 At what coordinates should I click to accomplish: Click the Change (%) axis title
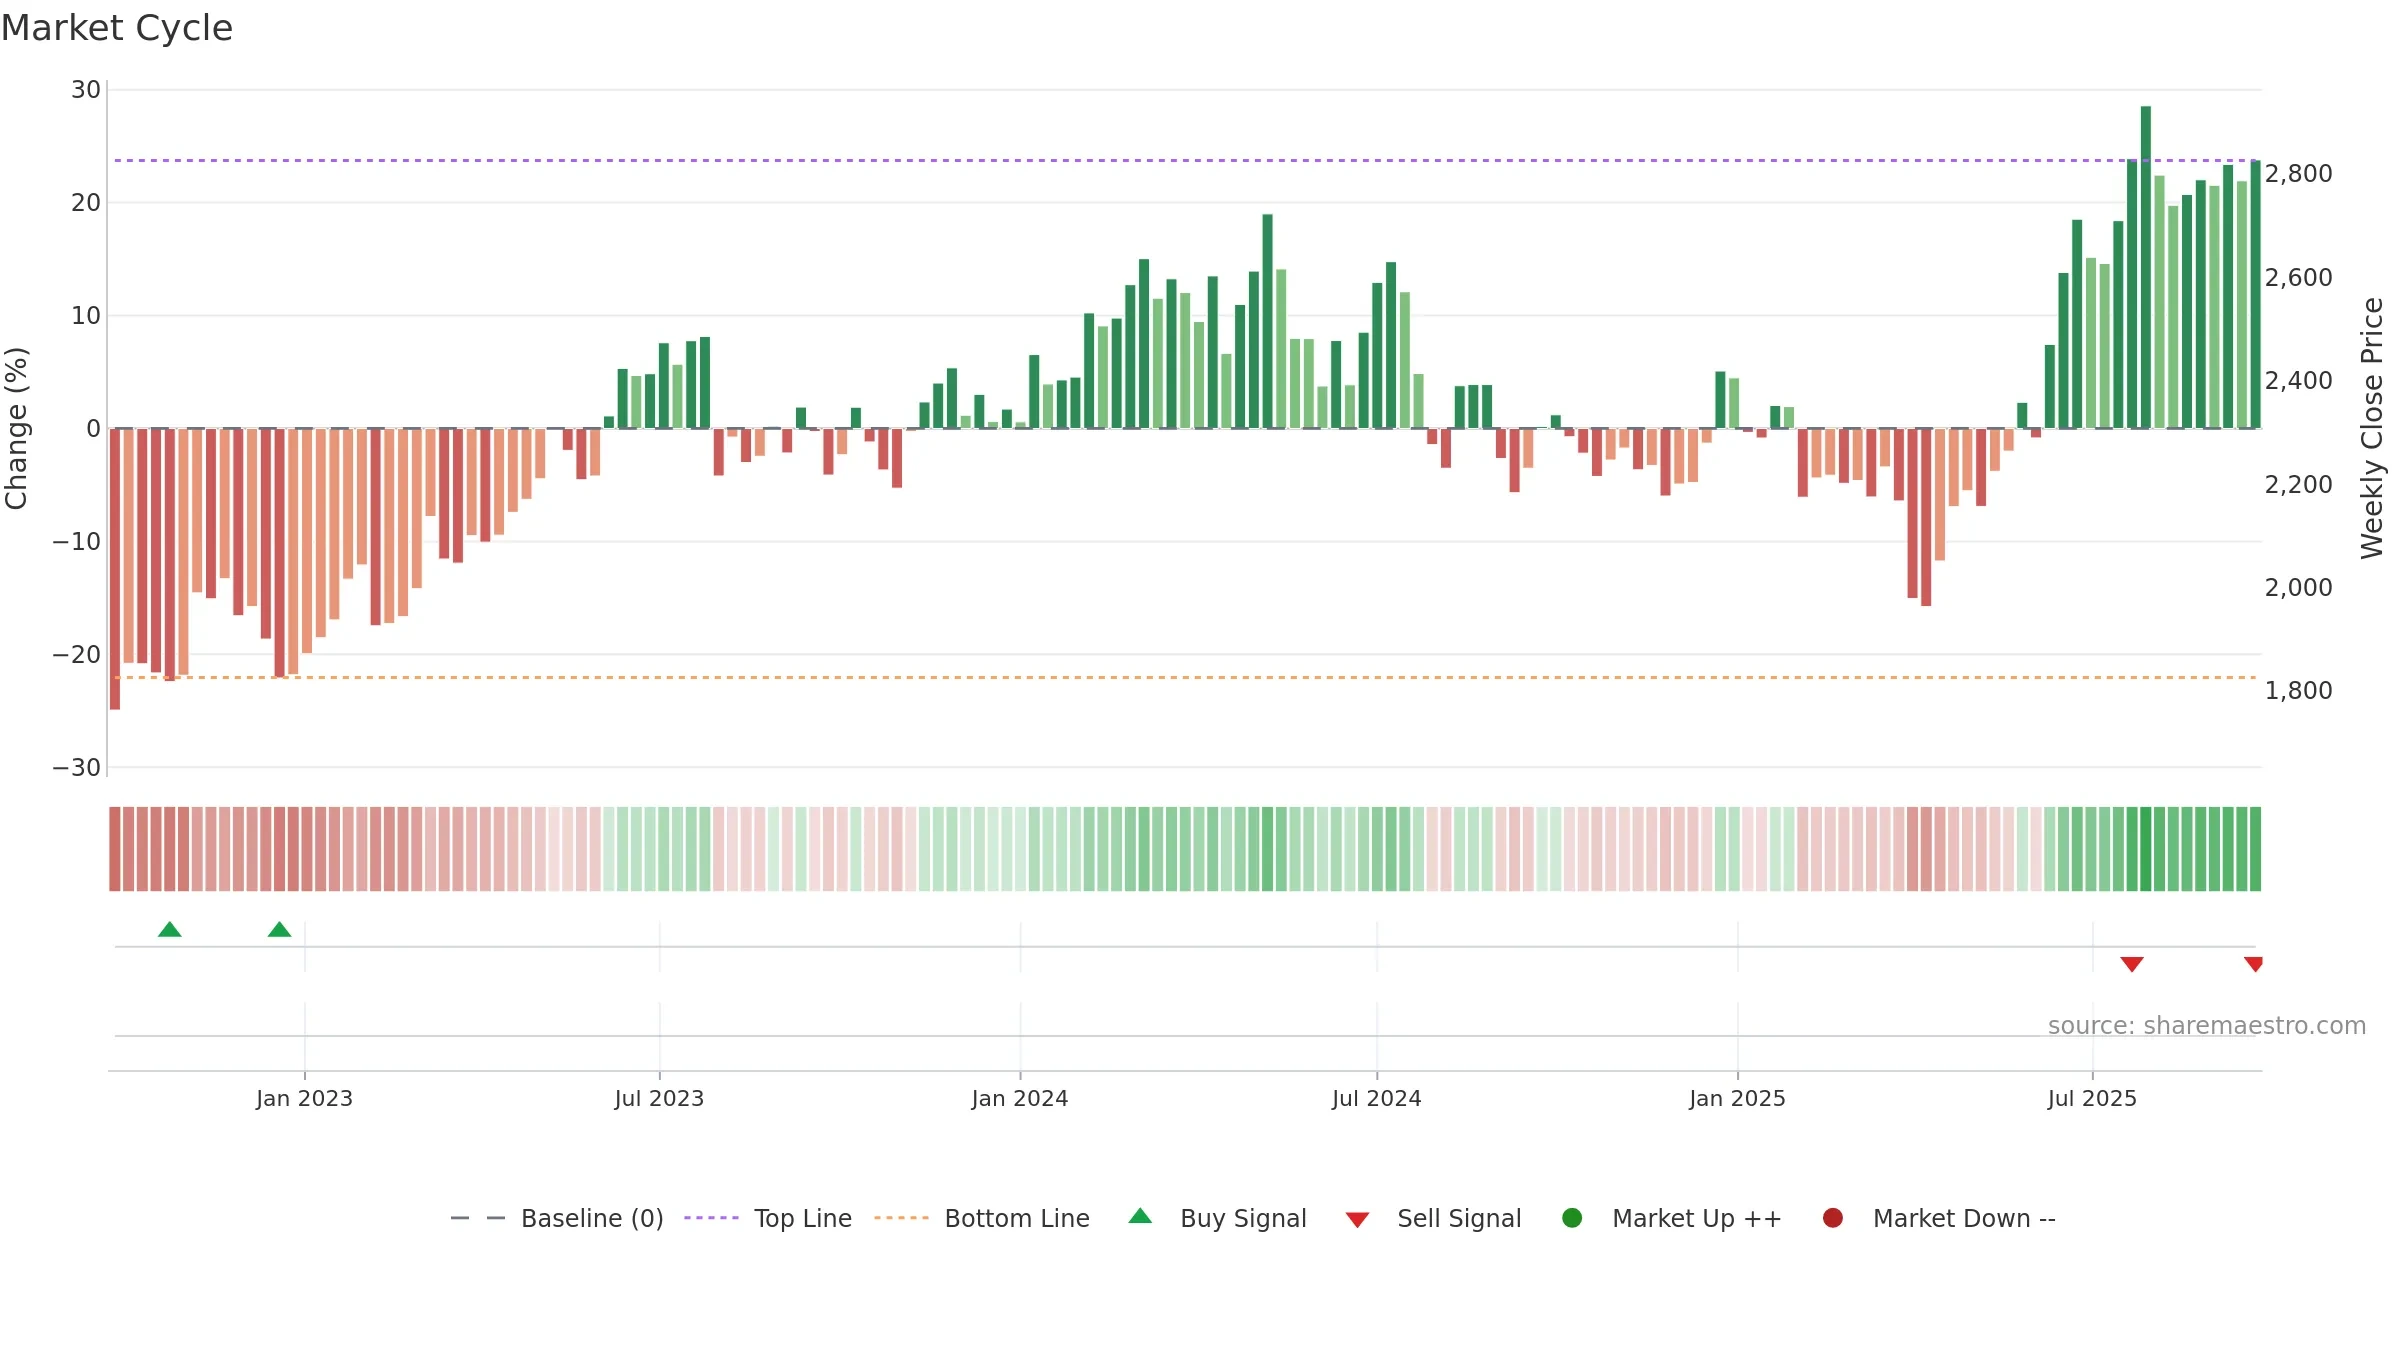click(16, 428)
